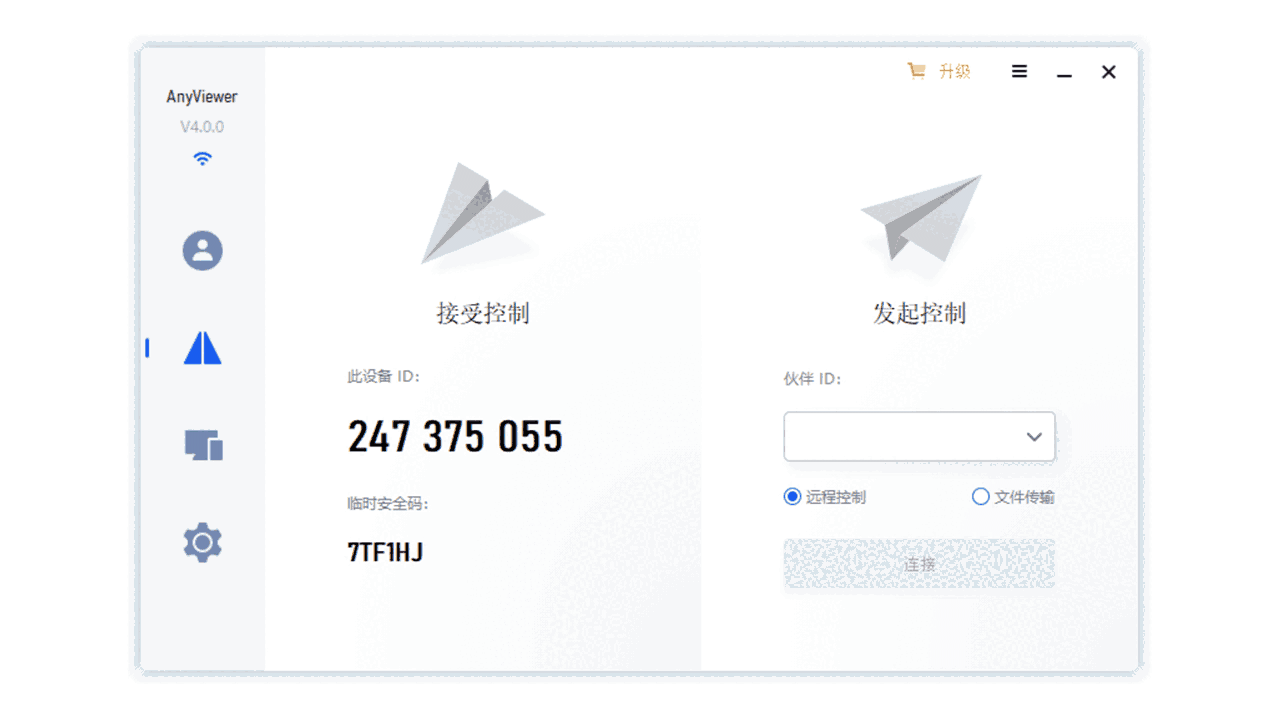Image resolution: width=1280 pixels, height=720 pixels.
Task: Minimize the AnyViewer window
Action: 1064,72
